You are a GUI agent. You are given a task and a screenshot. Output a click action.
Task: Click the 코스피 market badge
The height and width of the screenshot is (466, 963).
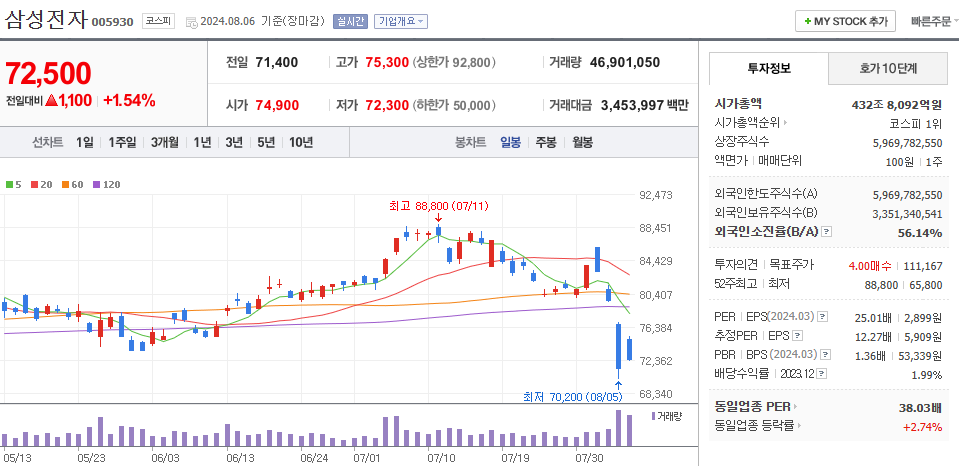158,21
